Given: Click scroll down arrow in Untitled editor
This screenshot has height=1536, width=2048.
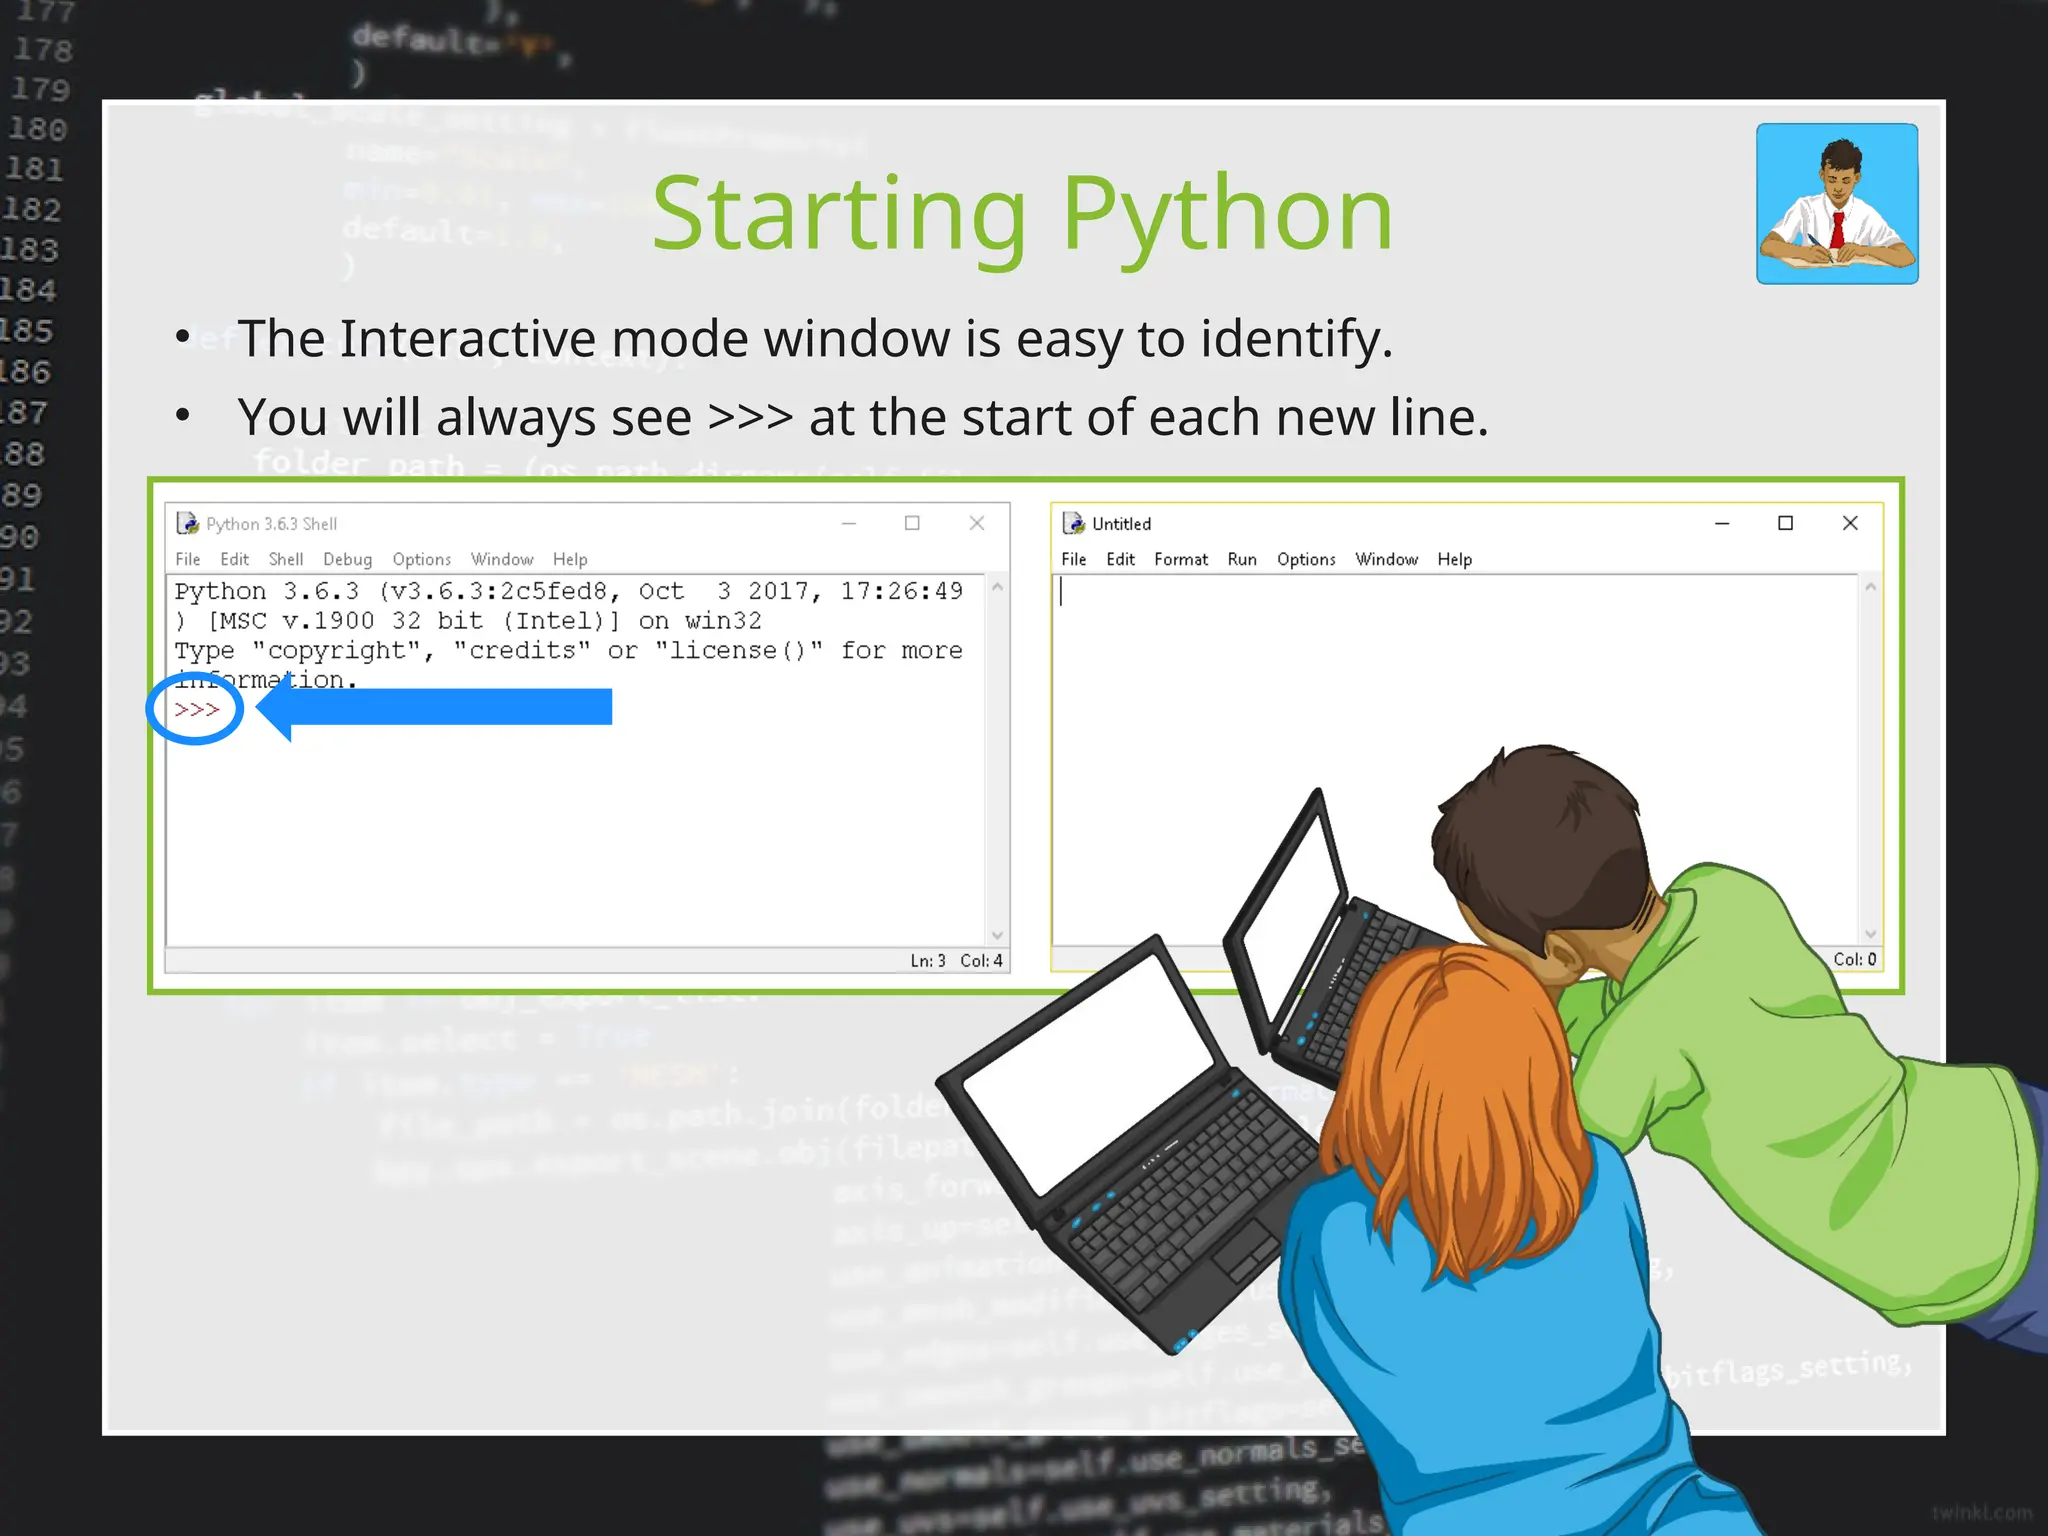Looking at the screenshot, I should pos(1870,934).
